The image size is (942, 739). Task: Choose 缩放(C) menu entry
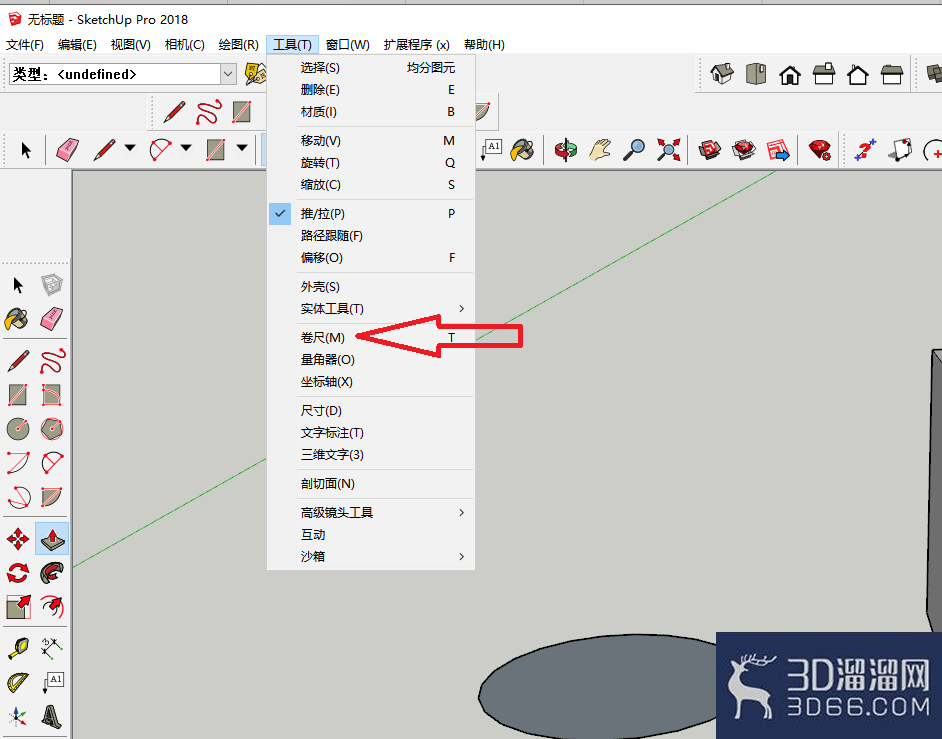371,184
